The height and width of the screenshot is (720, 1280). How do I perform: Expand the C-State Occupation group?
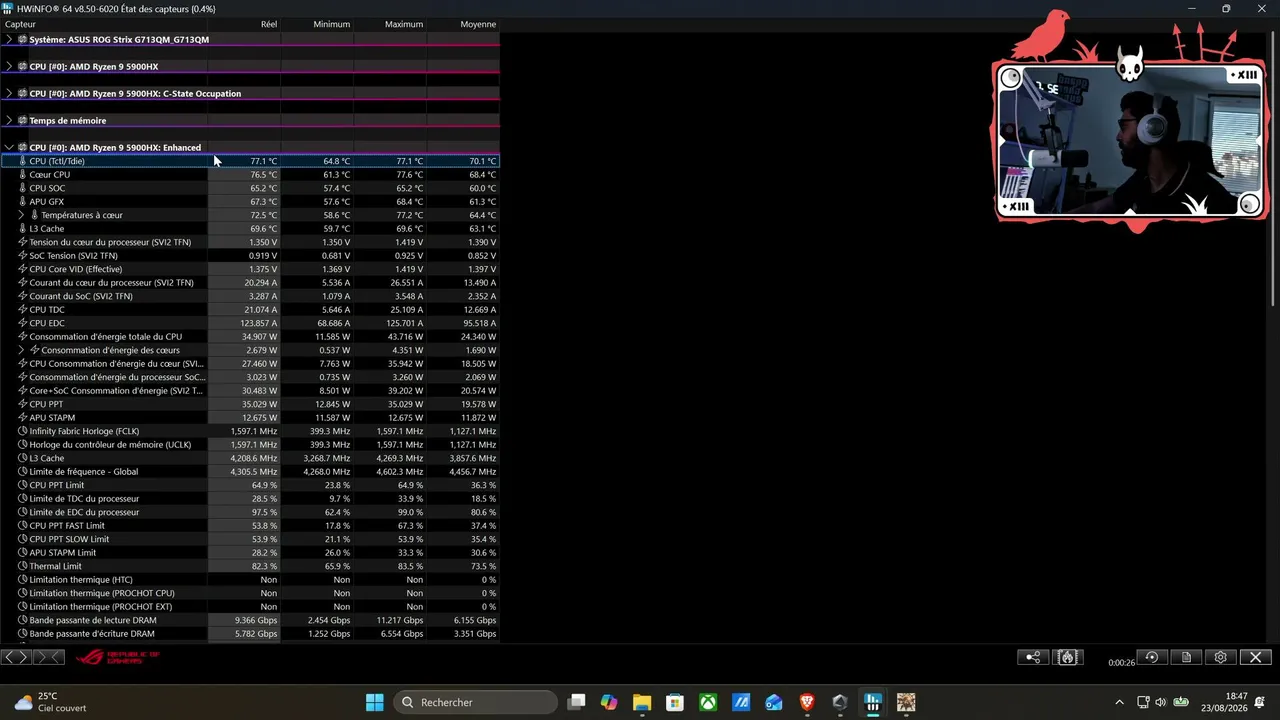[9, 94]
